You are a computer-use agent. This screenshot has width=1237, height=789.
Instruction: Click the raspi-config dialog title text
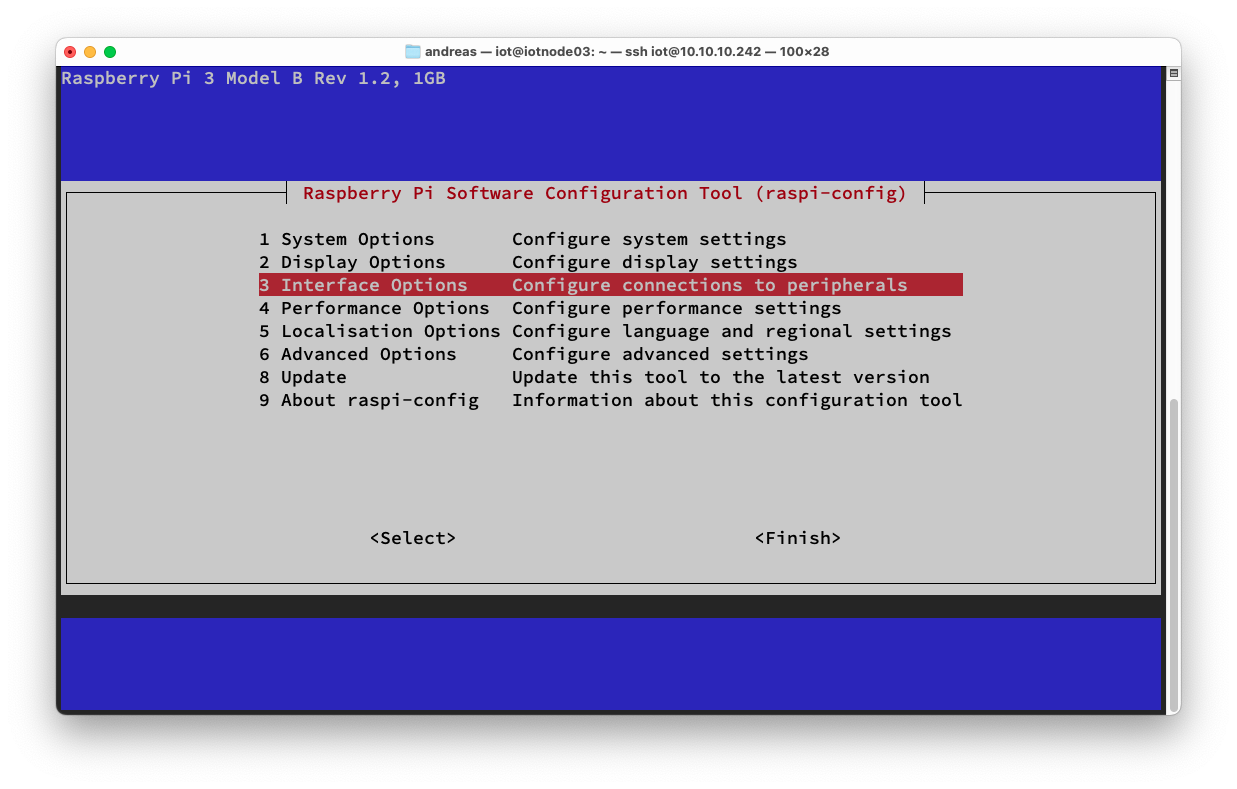tap(605, 193)
